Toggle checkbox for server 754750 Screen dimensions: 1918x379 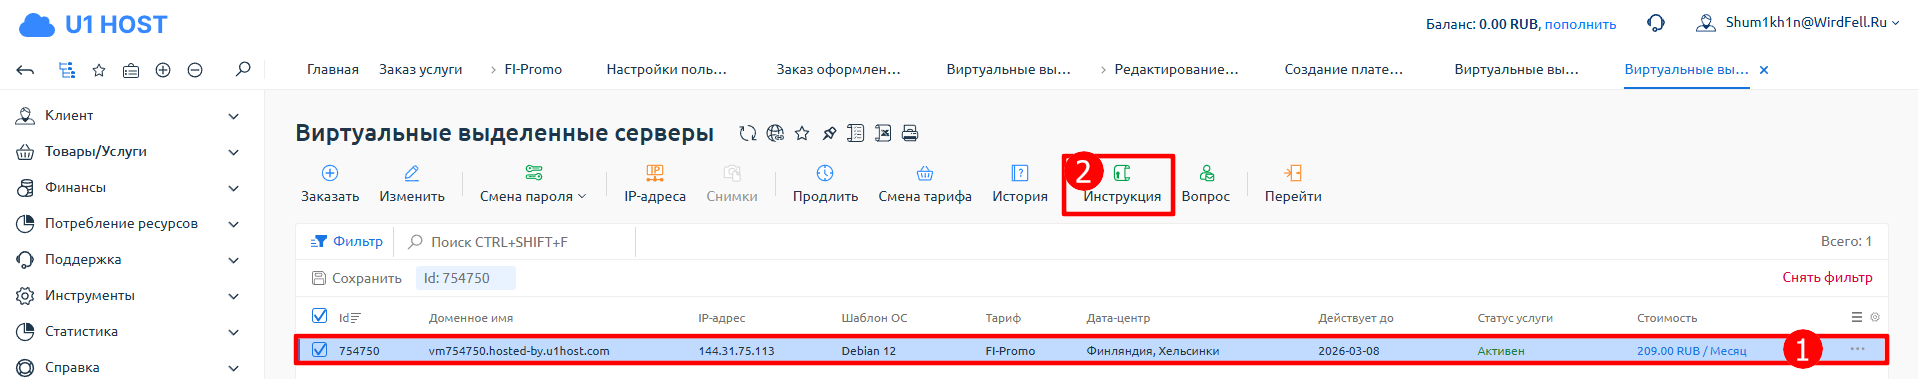[x=320, y=350]
